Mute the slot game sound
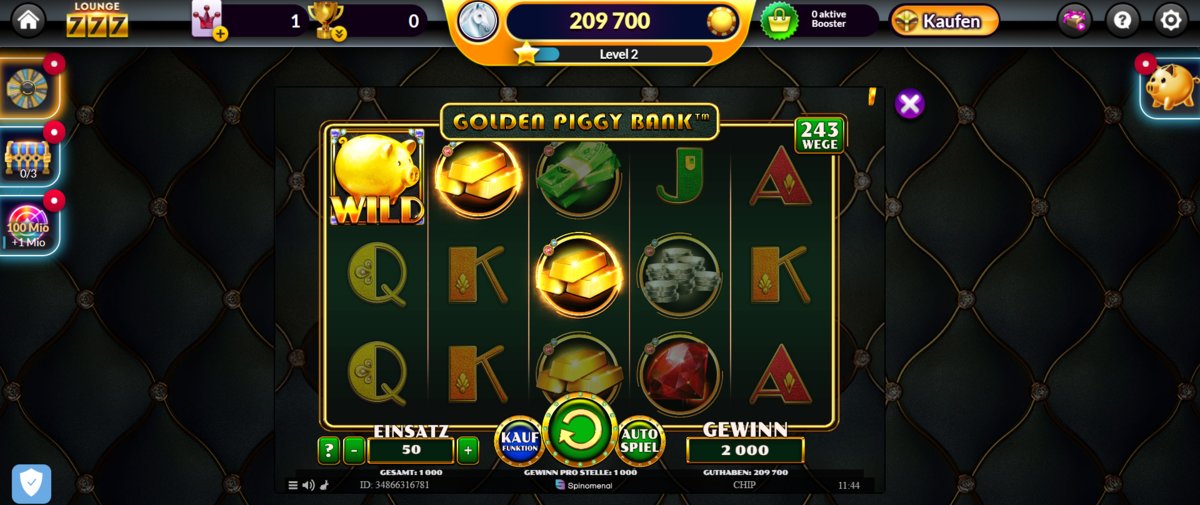The height and width of the screenshot is (505, 1200). (x=308, y=485)
